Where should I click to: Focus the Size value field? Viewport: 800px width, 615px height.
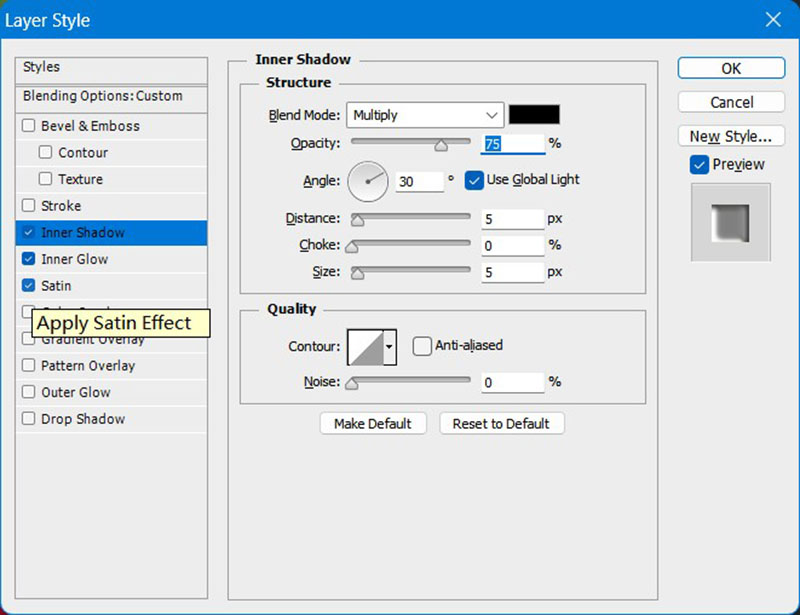[x=513, y=272]
